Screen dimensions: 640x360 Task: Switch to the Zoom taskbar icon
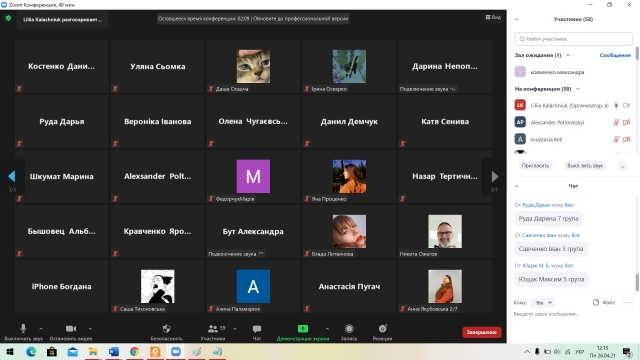coord(176,351)
